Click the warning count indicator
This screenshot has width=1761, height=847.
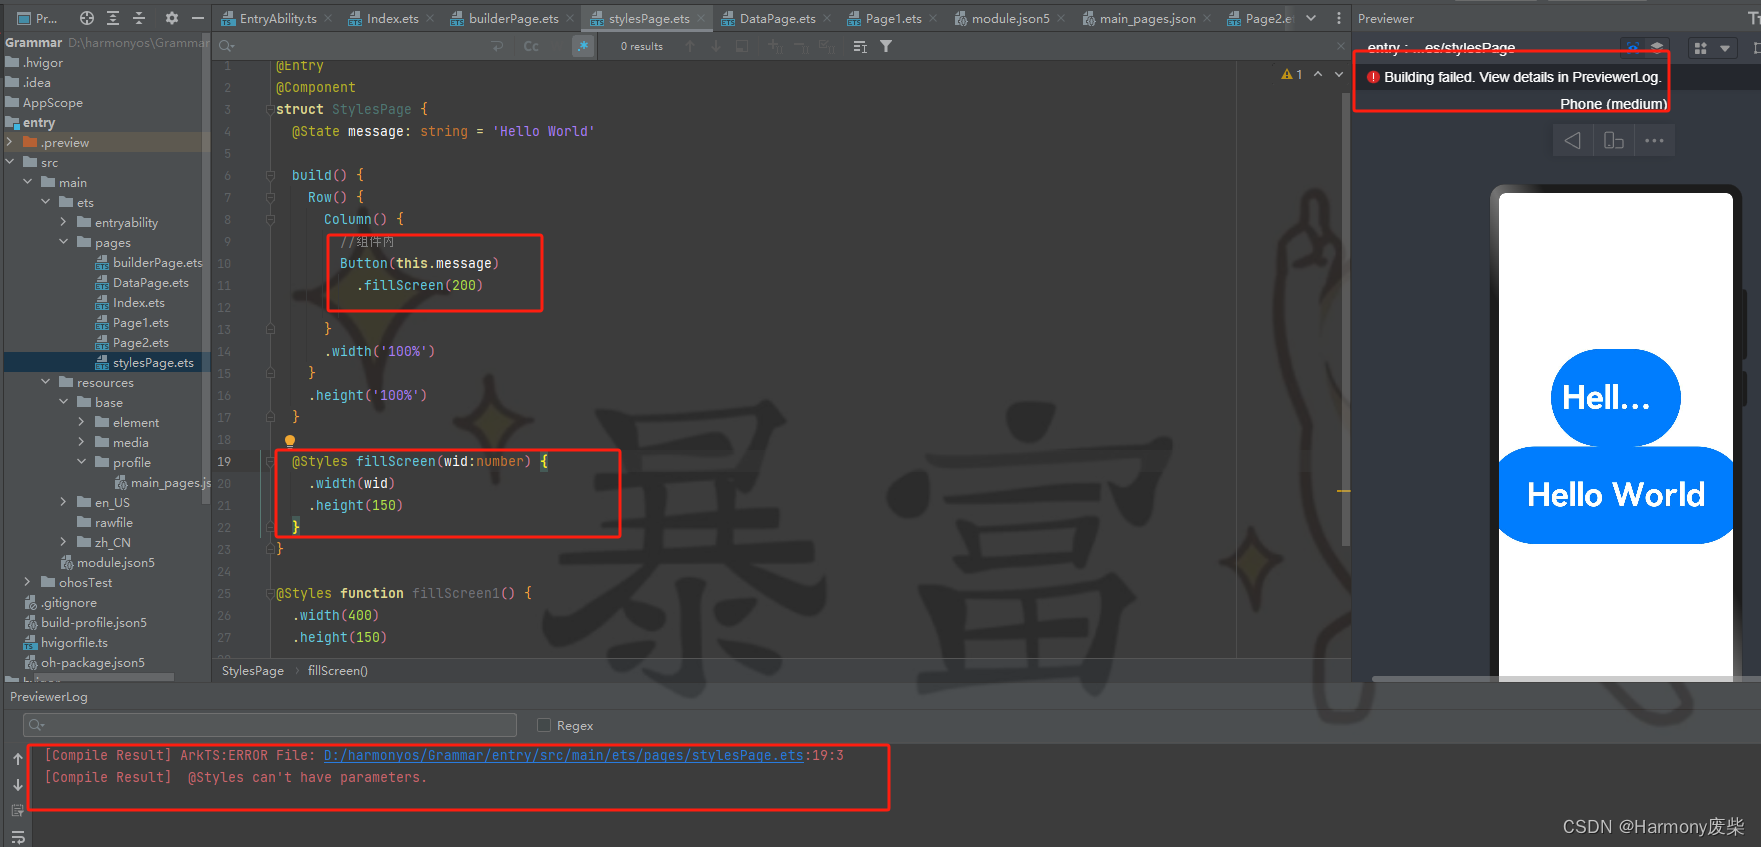[x=1291, y=74]
